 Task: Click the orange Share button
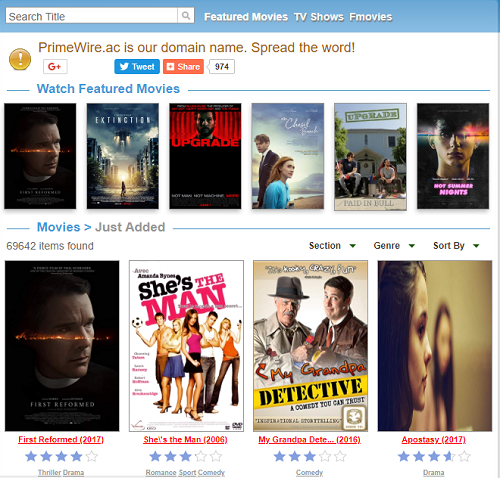183,67
